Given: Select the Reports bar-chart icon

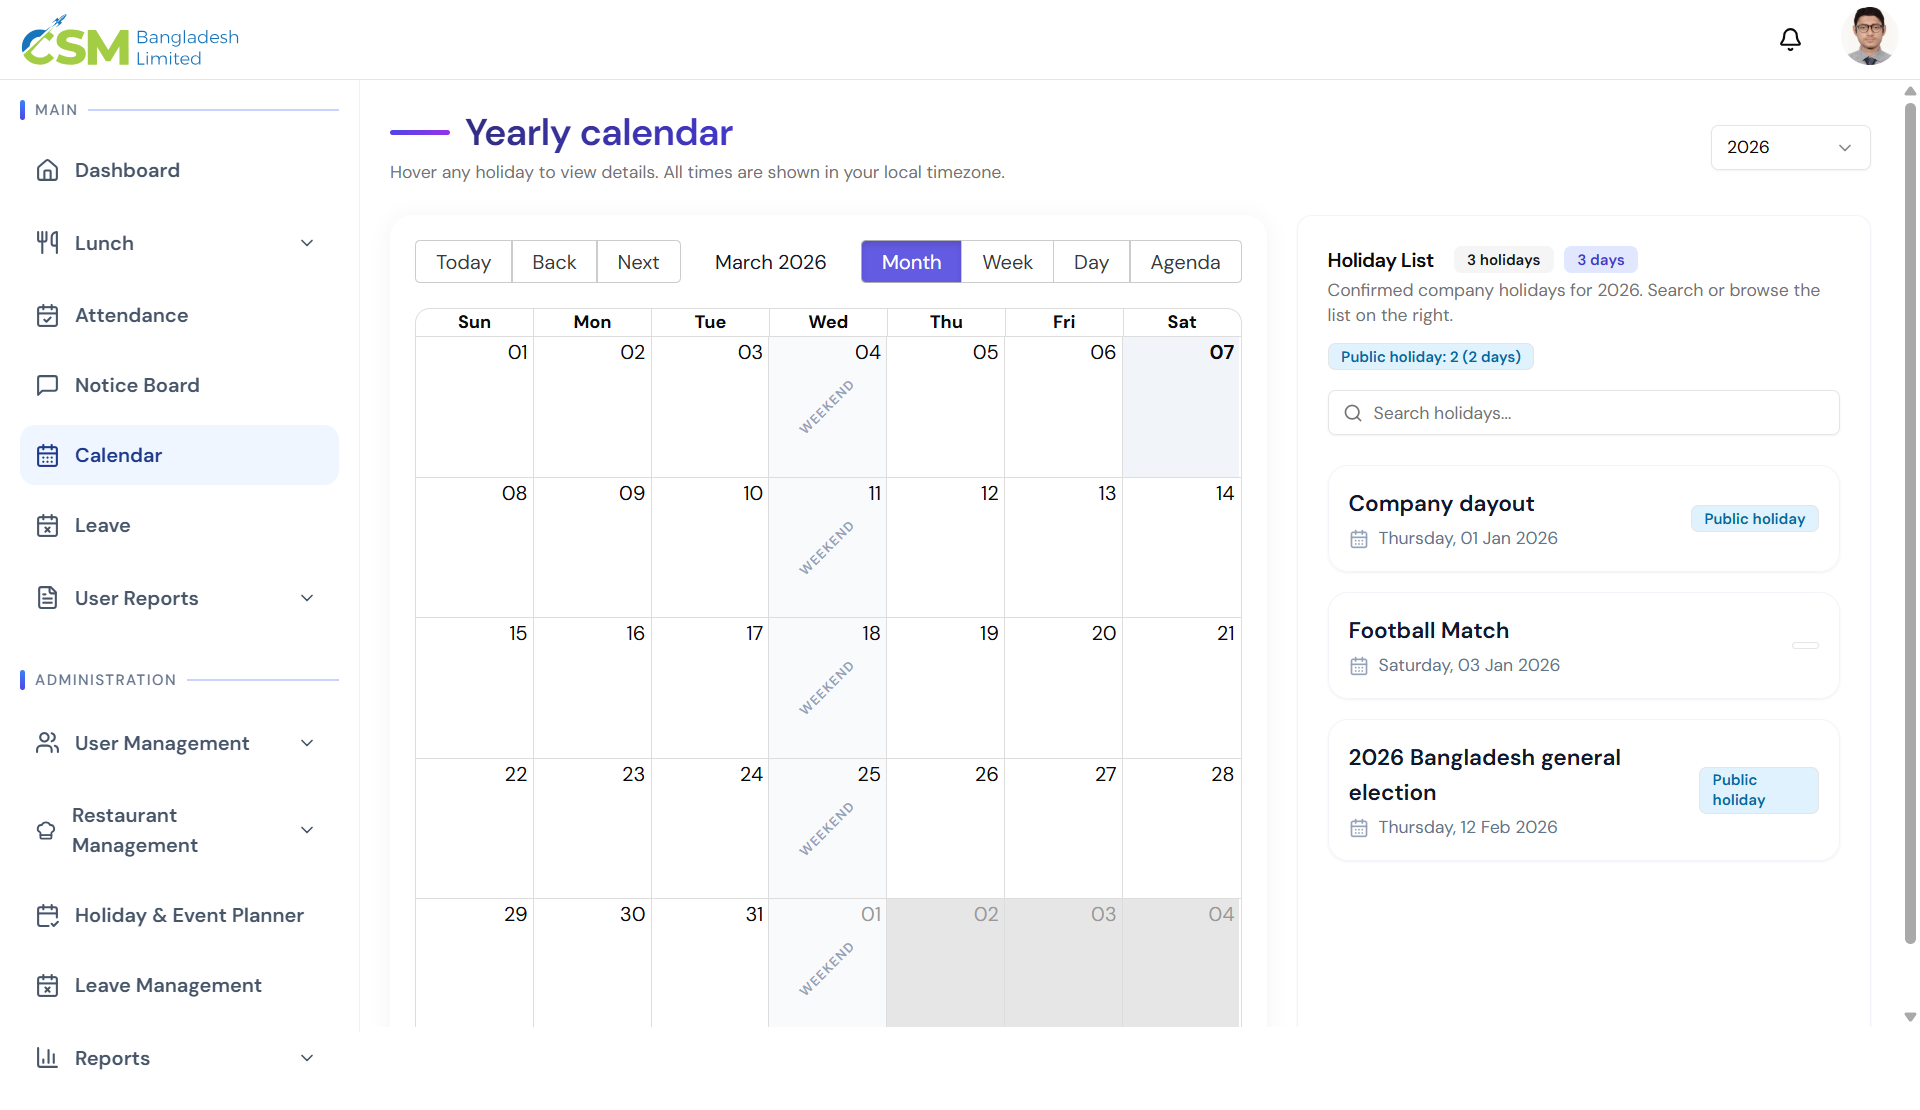Looking at the screenshot, I should point(46,1057).
